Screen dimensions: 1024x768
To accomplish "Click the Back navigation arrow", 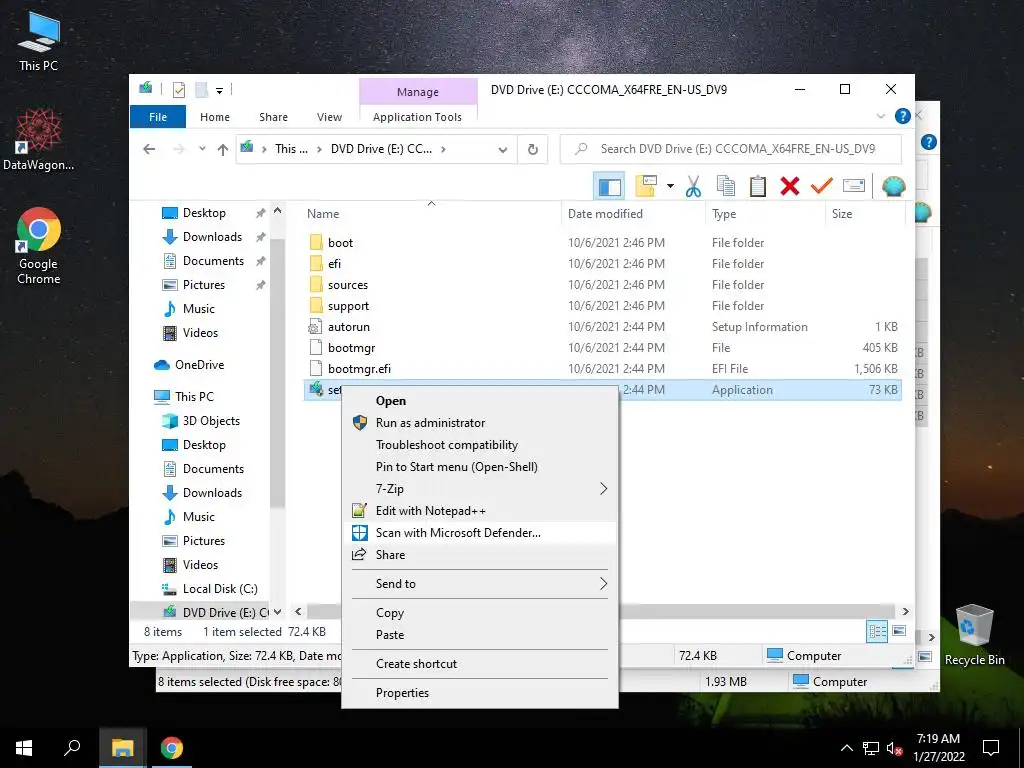I will [x=149, y=149].
